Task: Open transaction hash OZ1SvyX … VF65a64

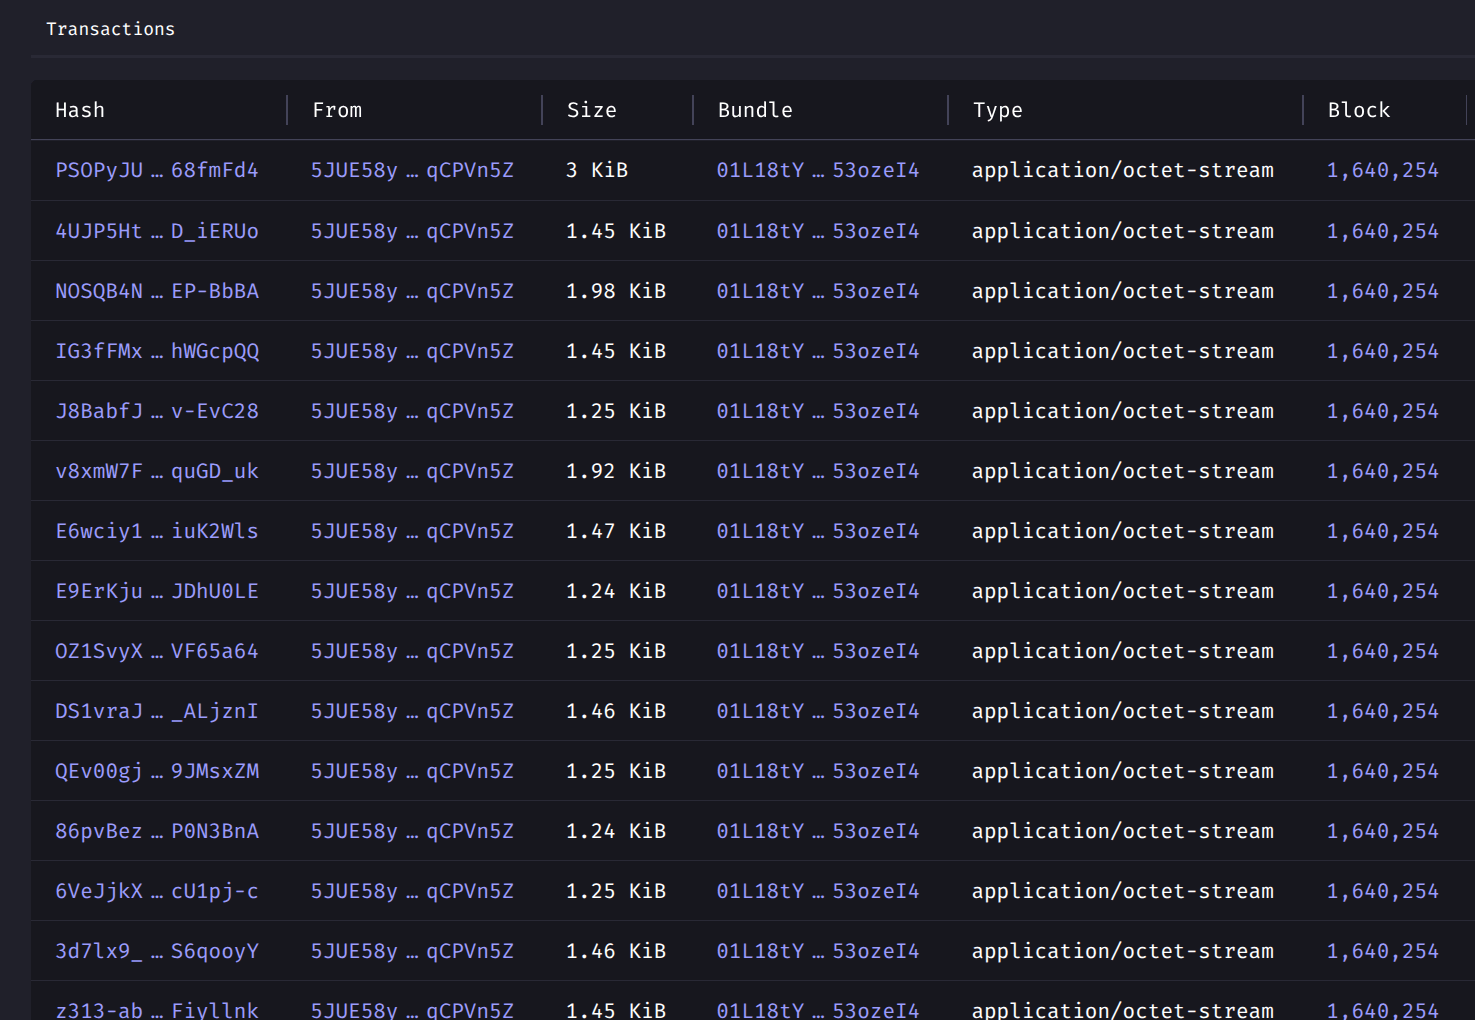Action: point(157,651)
